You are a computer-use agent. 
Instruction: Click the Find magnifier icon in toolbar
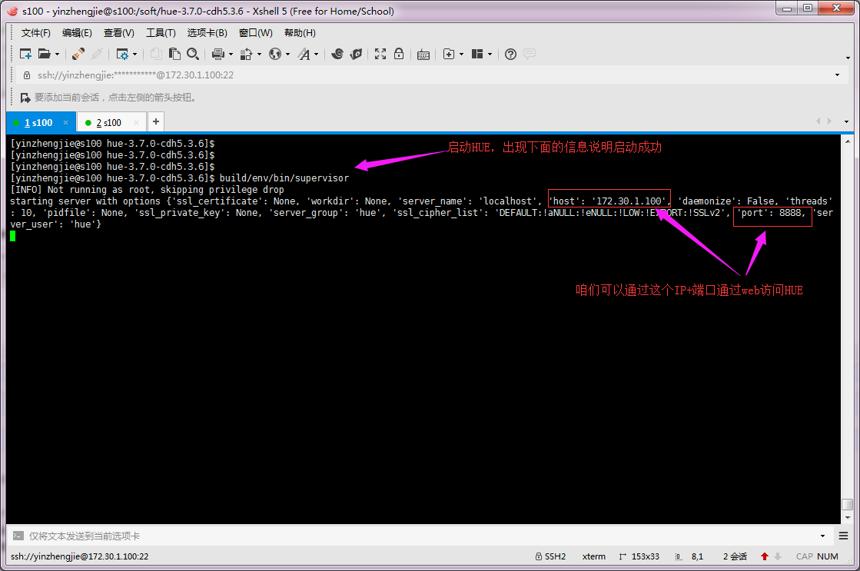pyautogui.click(x=193, y=54)
